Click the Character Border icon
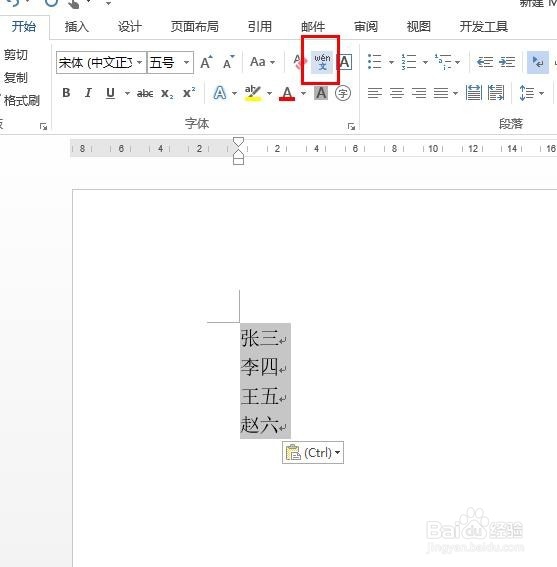This screenshot has width=557, height=567. coord(345,62)
